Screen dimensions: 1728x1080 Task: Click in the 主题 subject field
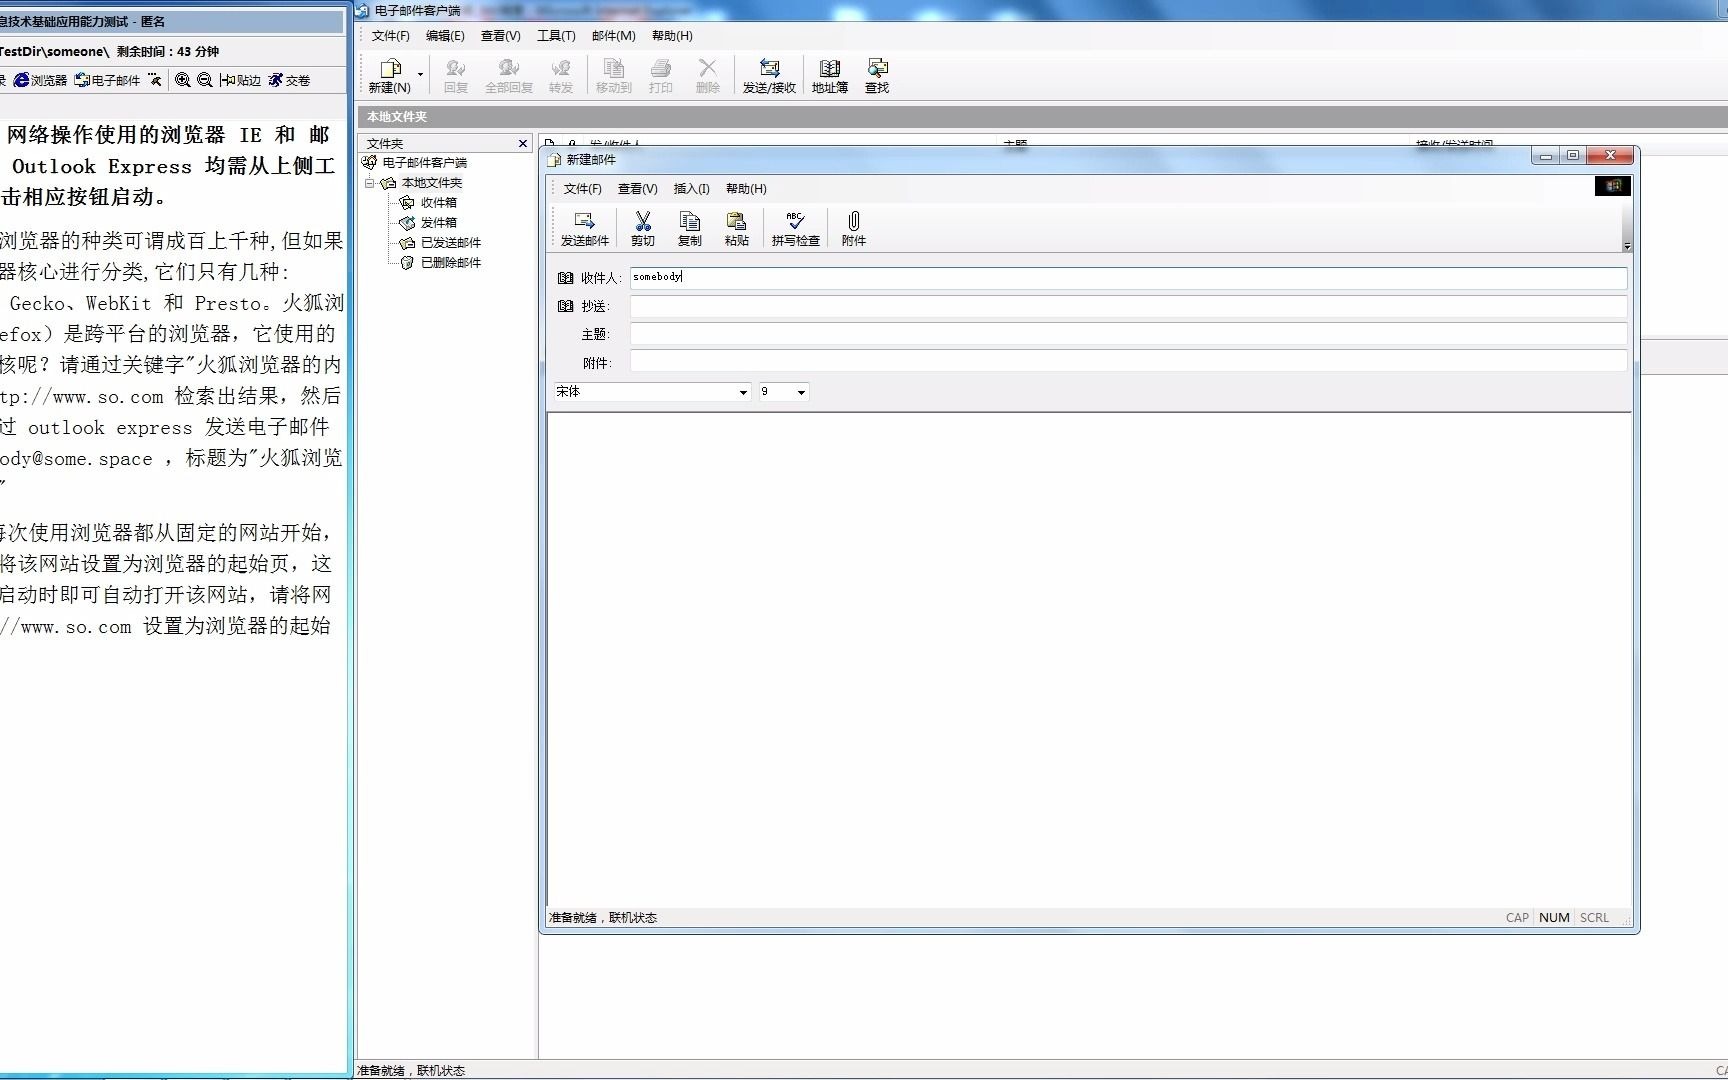tap(1128, 334)
